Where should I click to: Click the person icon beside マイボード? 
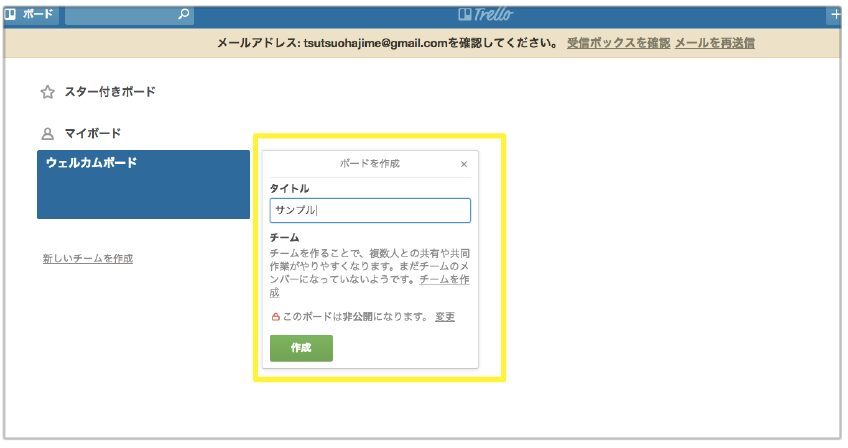(x=47, y=133)
